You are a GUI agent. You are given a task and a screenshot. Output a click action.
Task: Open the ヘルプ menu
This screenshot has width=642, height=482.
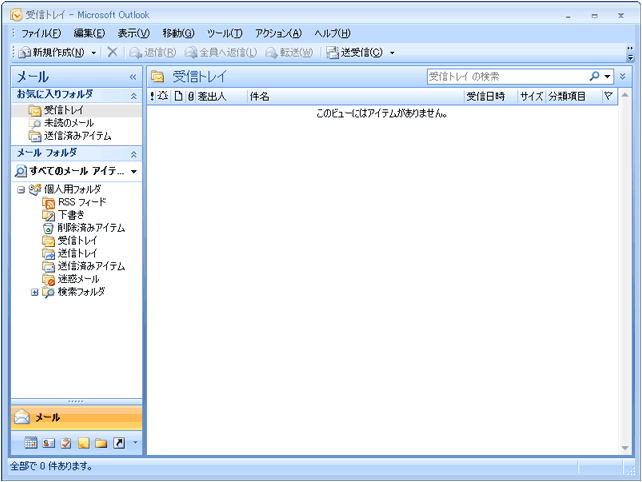(332, 33)
